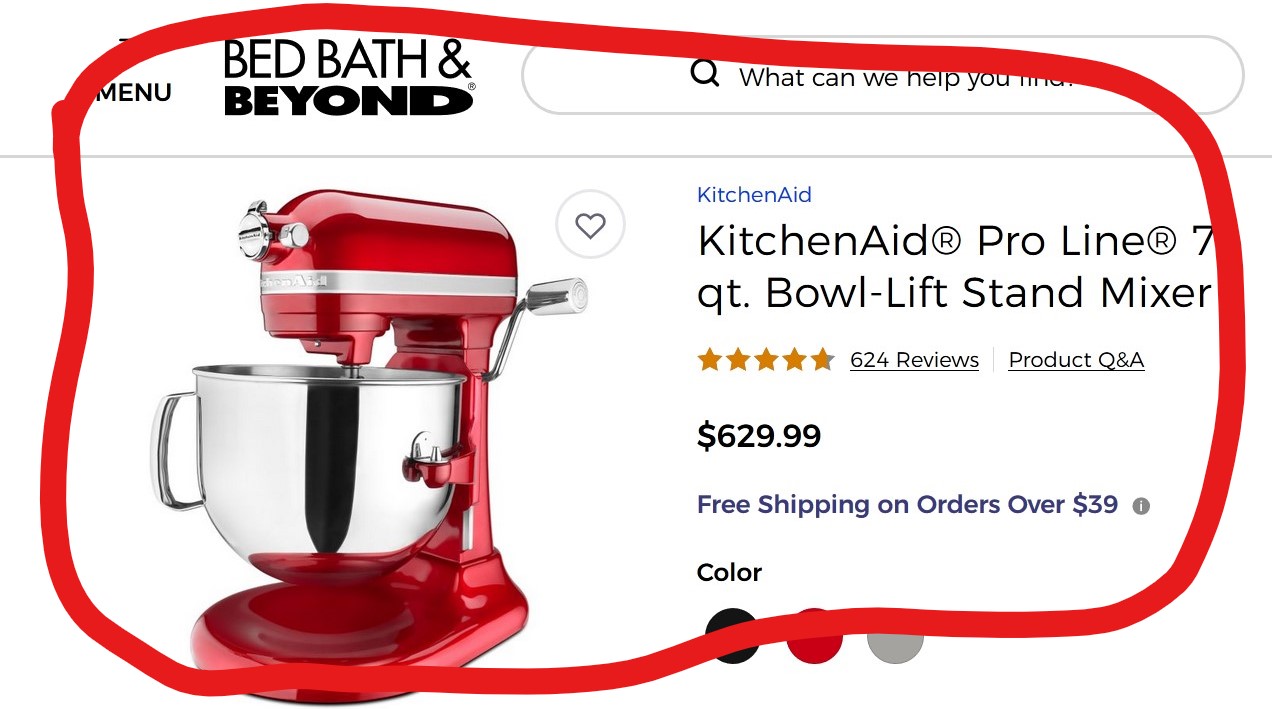Click the KitchenAid Pro Line product title
Image resolution: width=1272 pixels, height=709 pixels.
pyautogui.click(x=955, y=266)
